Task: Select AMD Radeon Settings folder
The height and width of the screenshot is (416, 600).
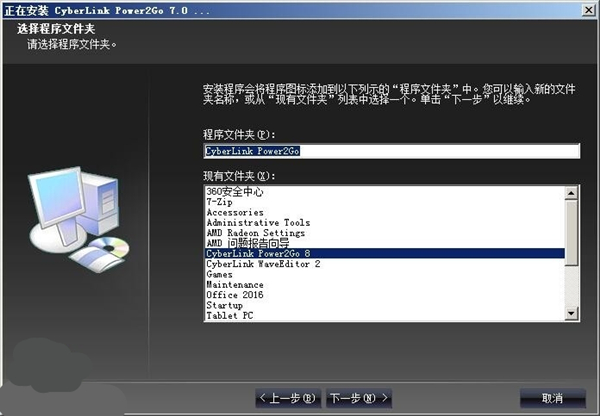Action: [x=385, y=233]
